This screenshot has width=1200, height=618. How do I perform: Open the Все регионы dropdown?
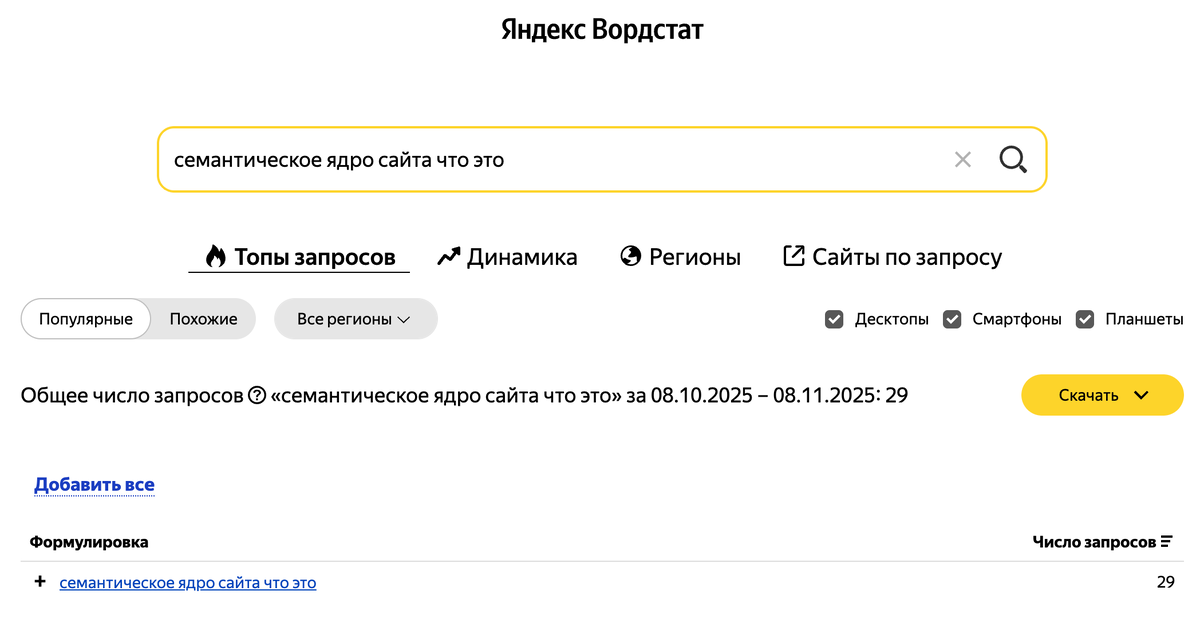[x=355, y=319]
